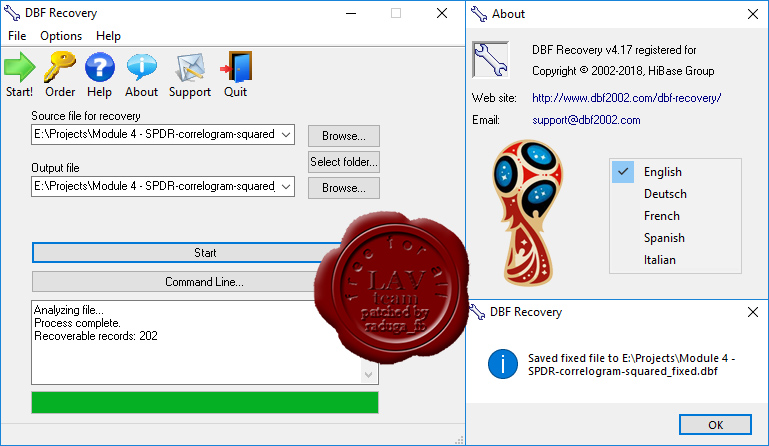Viewport: 769px width, 446px height.
Task: Click the Copyright 2002-2018 HiBase Group text
Action: coord(623,71)
